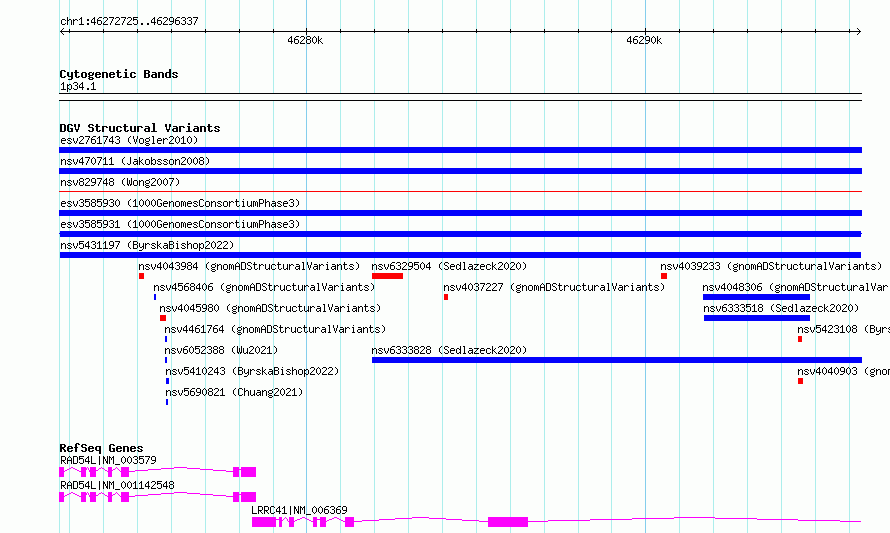Click the RAD54L|NM_001142548 gene glyph

pos(158,497)
